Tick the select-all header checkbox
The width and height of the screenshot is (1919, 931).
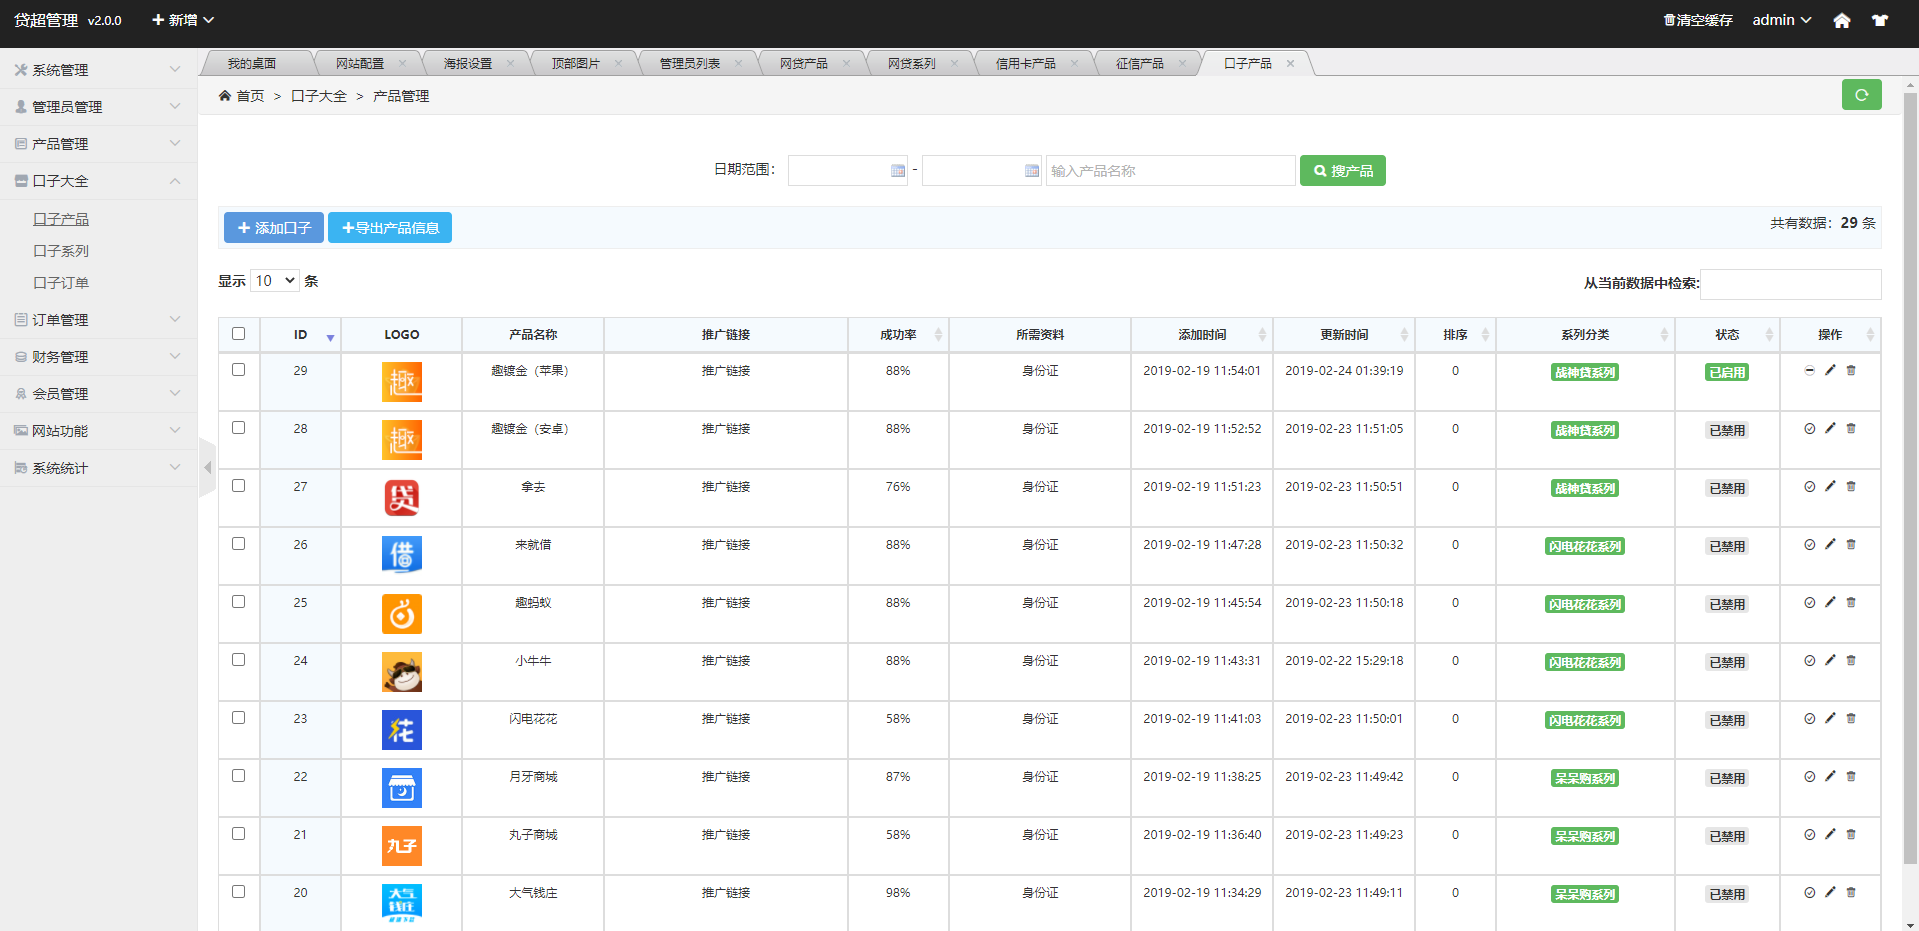click(238, 334)
